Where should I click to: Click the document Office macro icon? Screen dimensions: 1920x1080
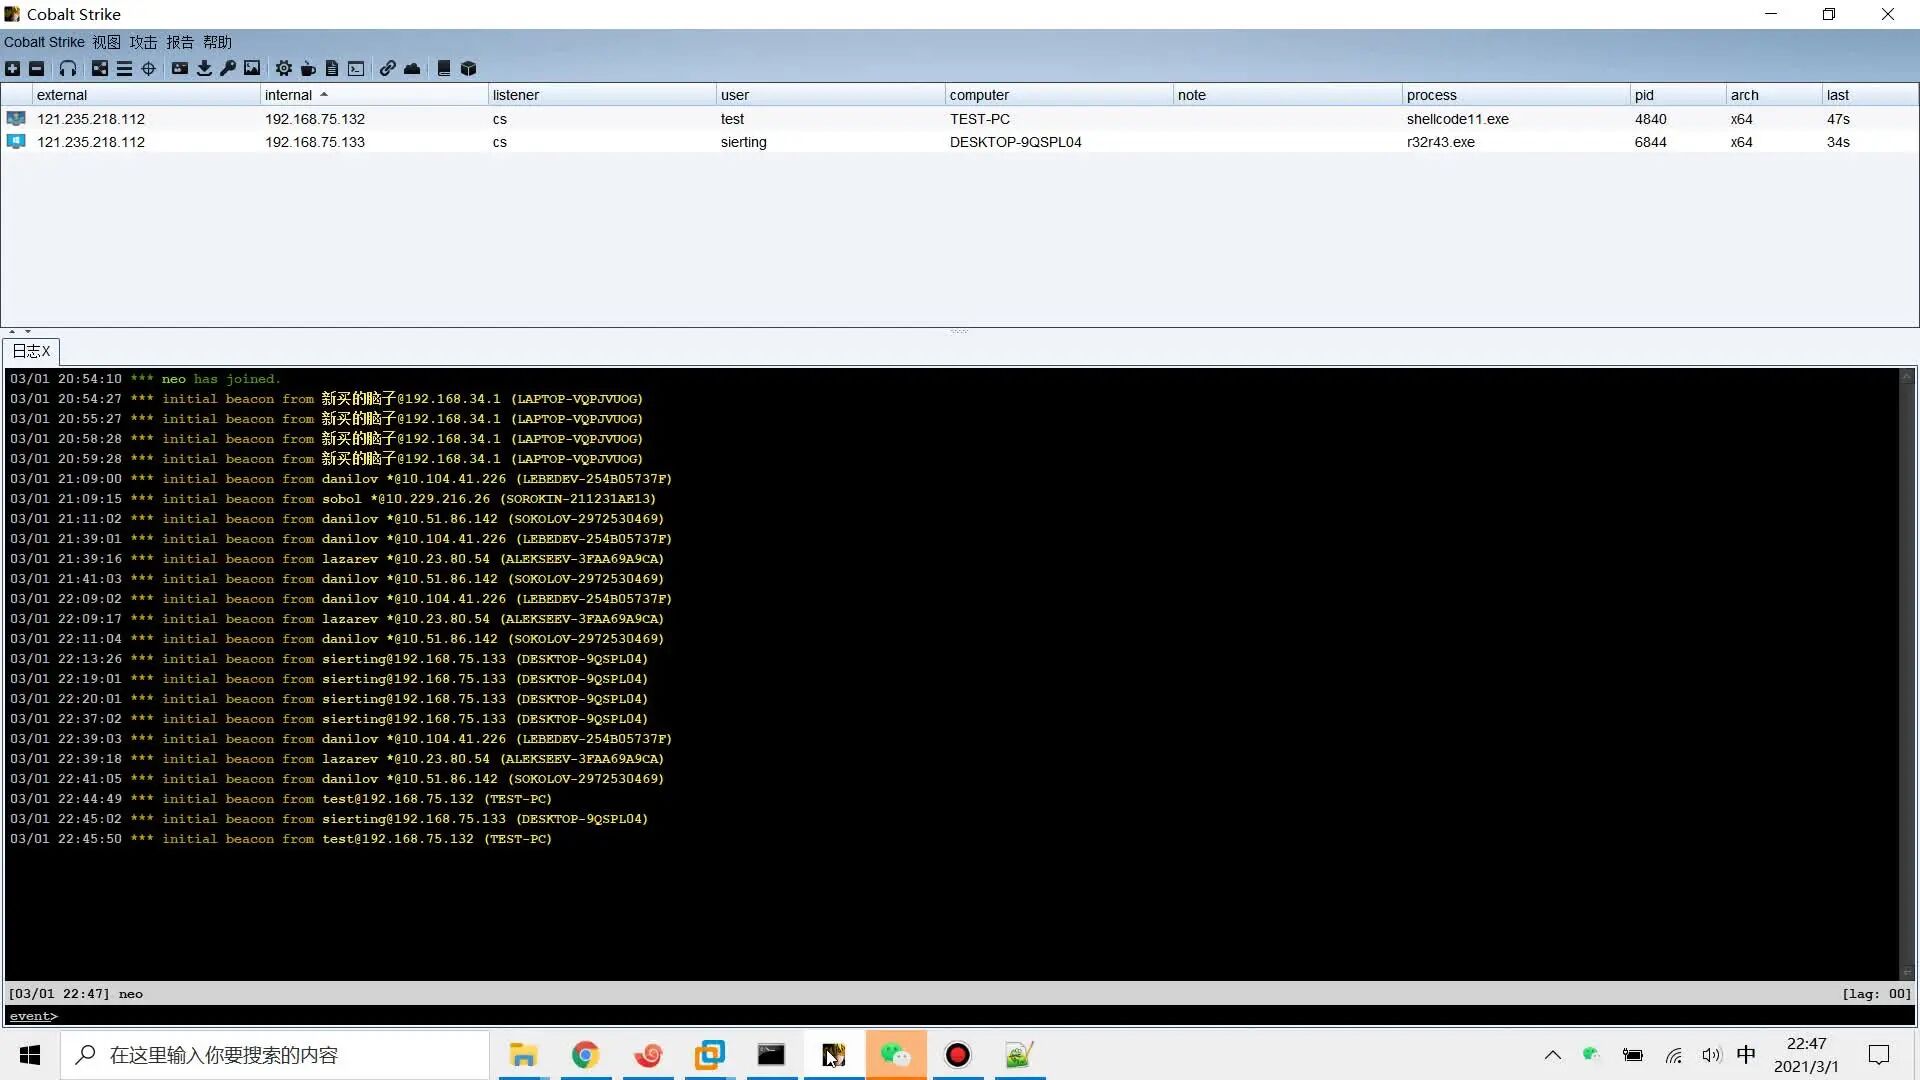pos(332,68)
